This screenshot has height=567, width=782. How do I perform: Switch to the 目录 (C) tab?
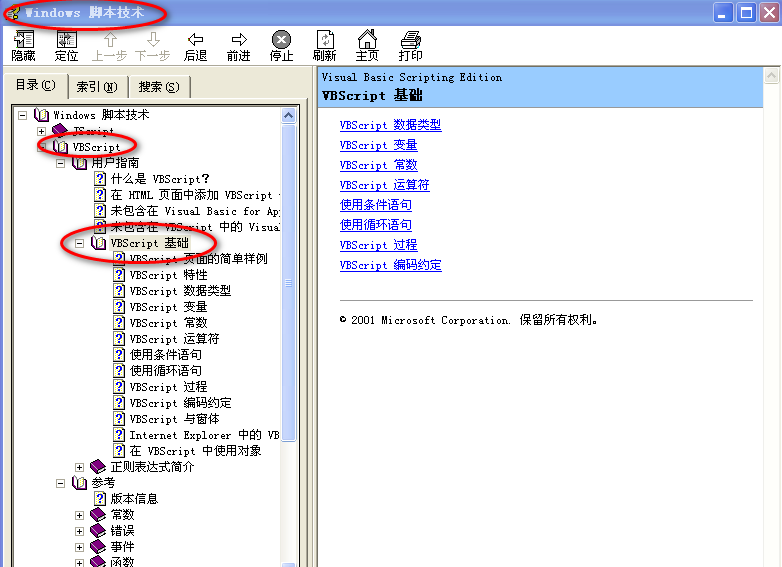tap(35, 85)
